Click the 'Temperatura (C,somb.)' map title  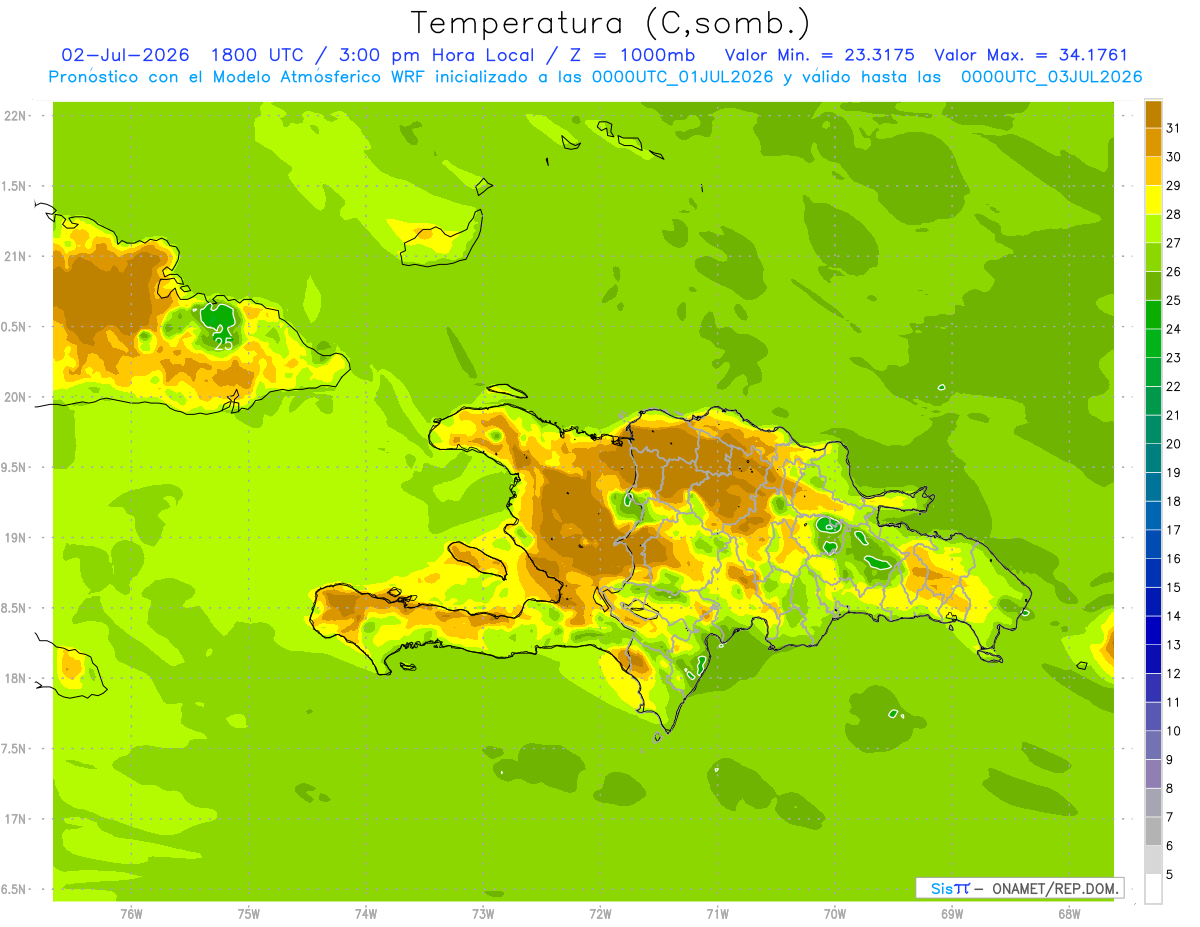[x=610, y=23]
